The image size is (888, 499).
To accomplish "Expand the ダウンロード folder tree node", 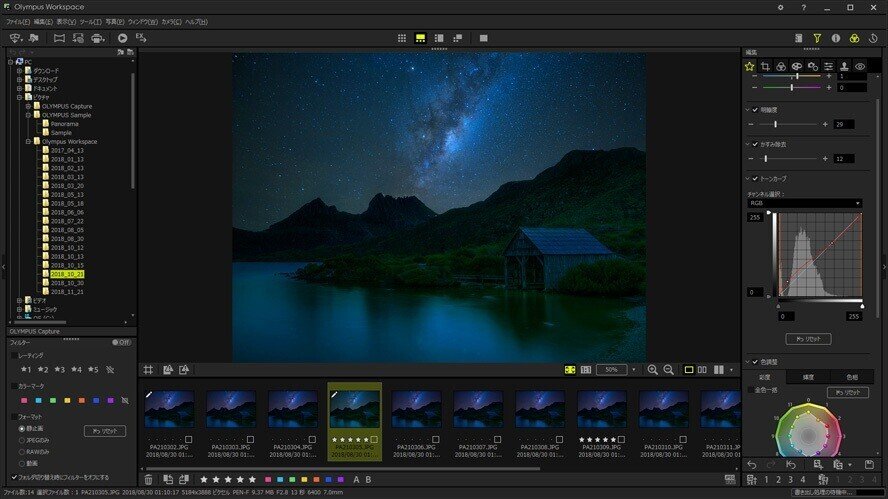I will click(19, 71).
